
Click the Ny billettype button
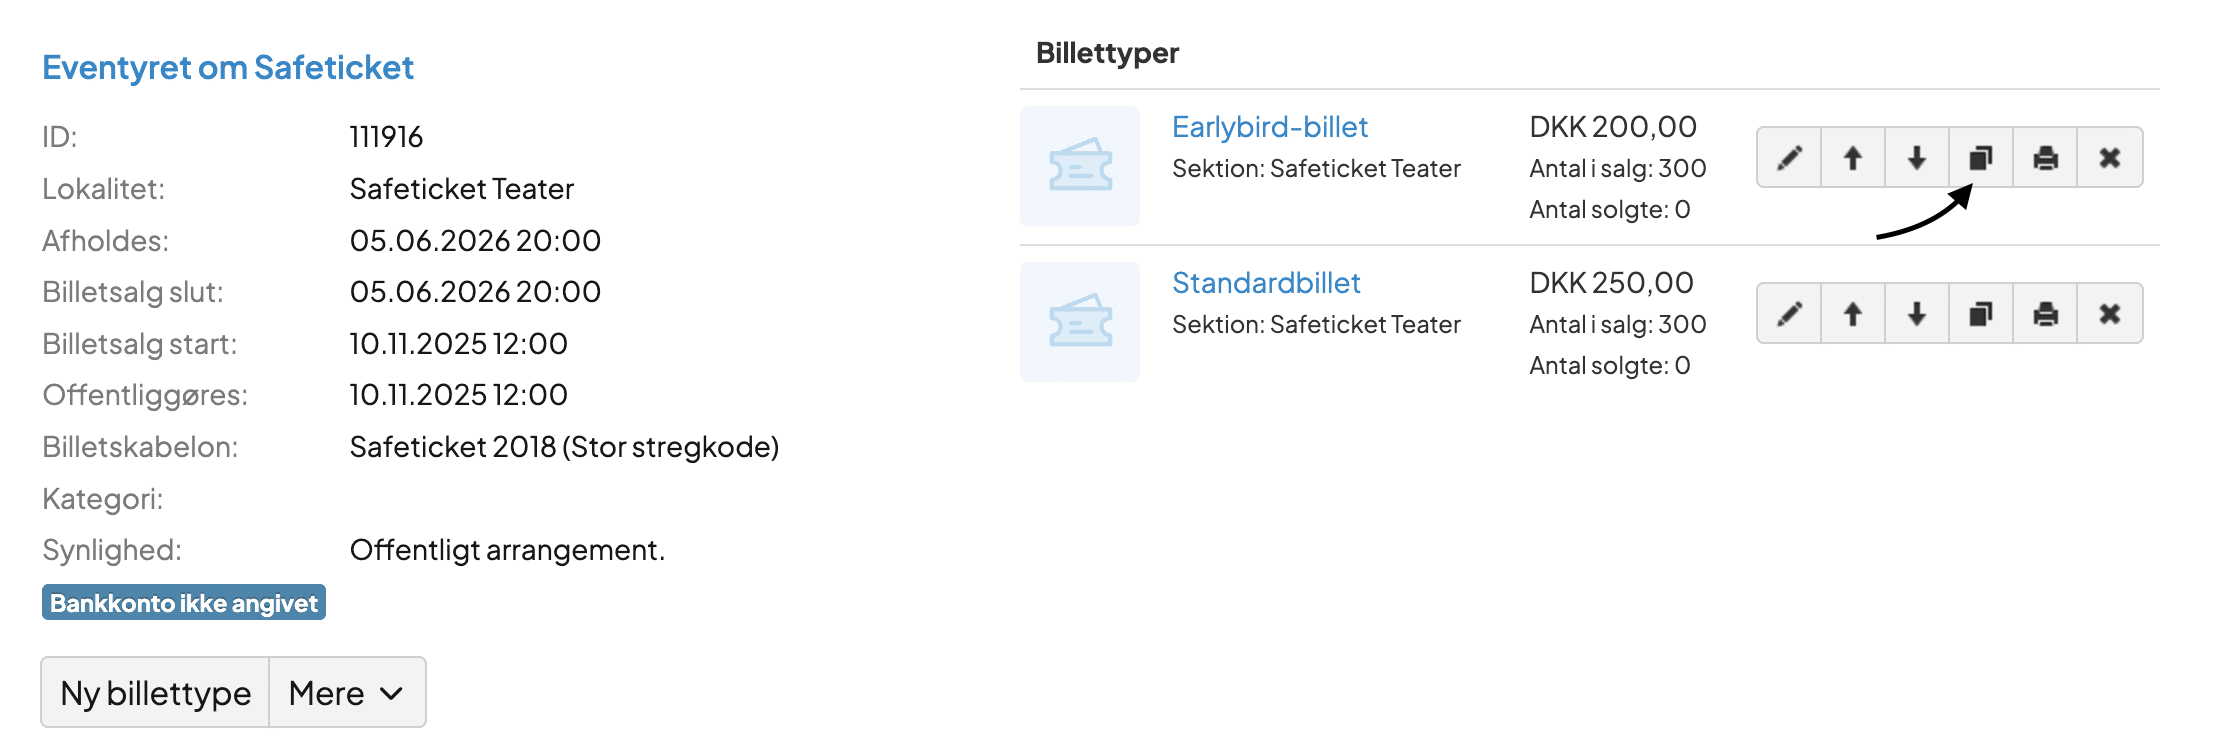pos(156,693)
